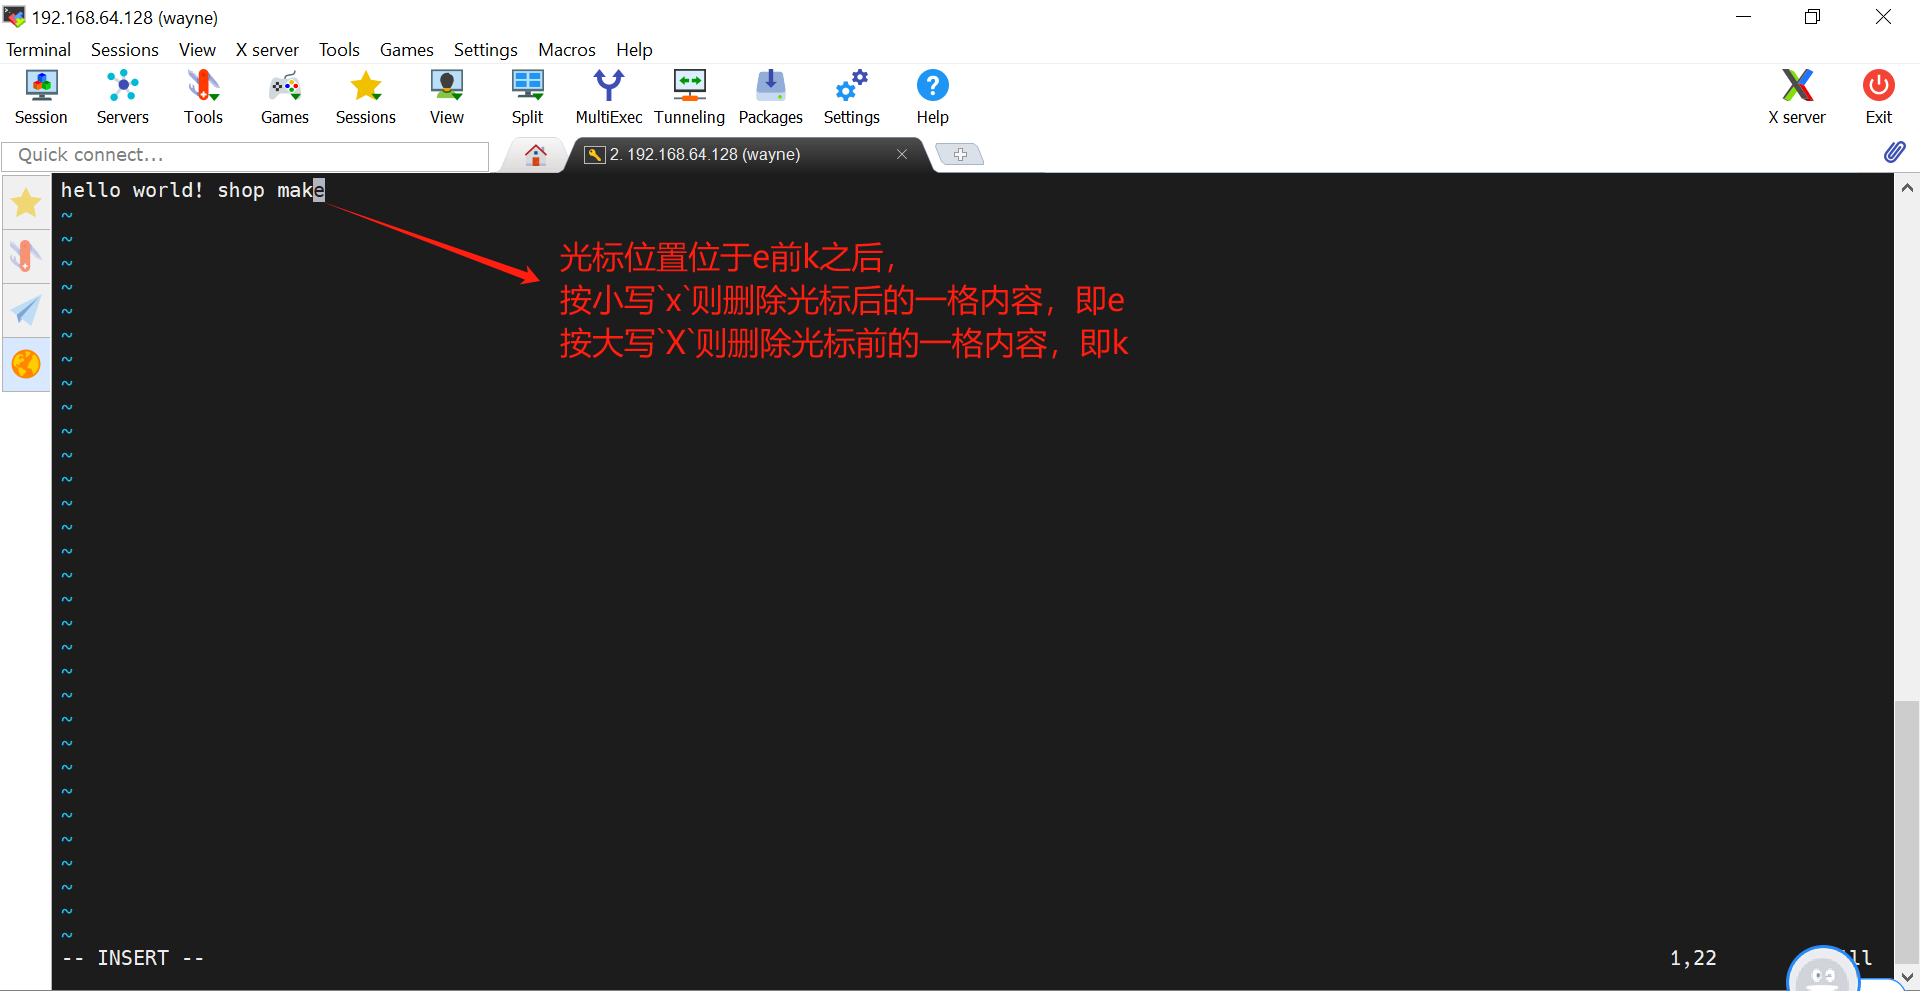The width and height of the screenshot is (1920, 991).
Task: Click the red Exit power icon
Action: coord(1879,97)
